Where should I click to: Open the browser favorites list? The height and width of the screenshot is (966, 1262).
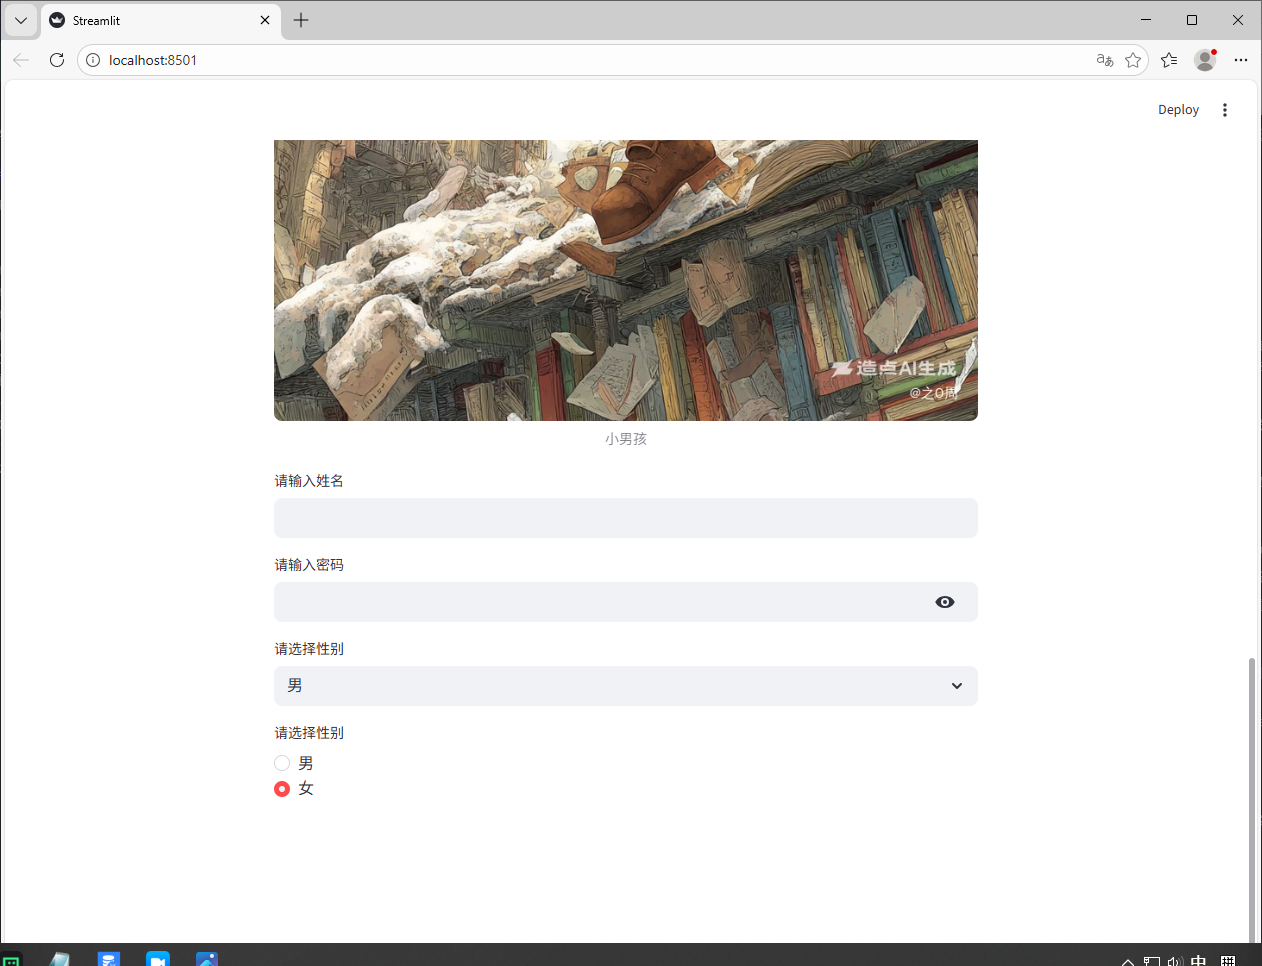[1169, 60]
